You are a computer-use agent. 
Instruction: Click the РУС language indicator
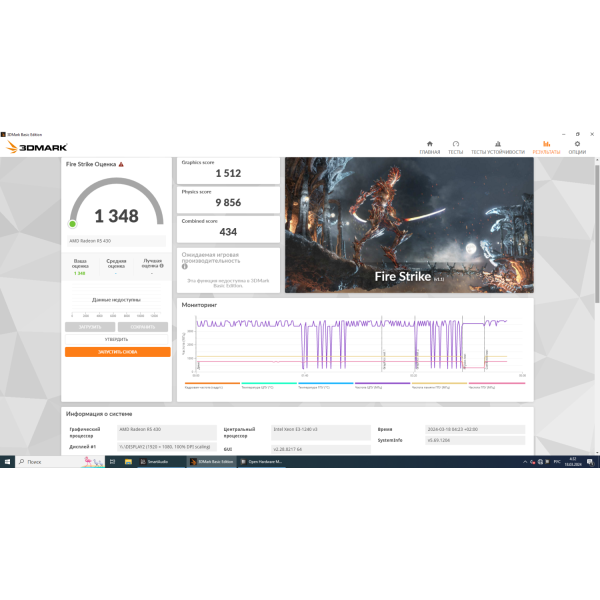[557, 462]
